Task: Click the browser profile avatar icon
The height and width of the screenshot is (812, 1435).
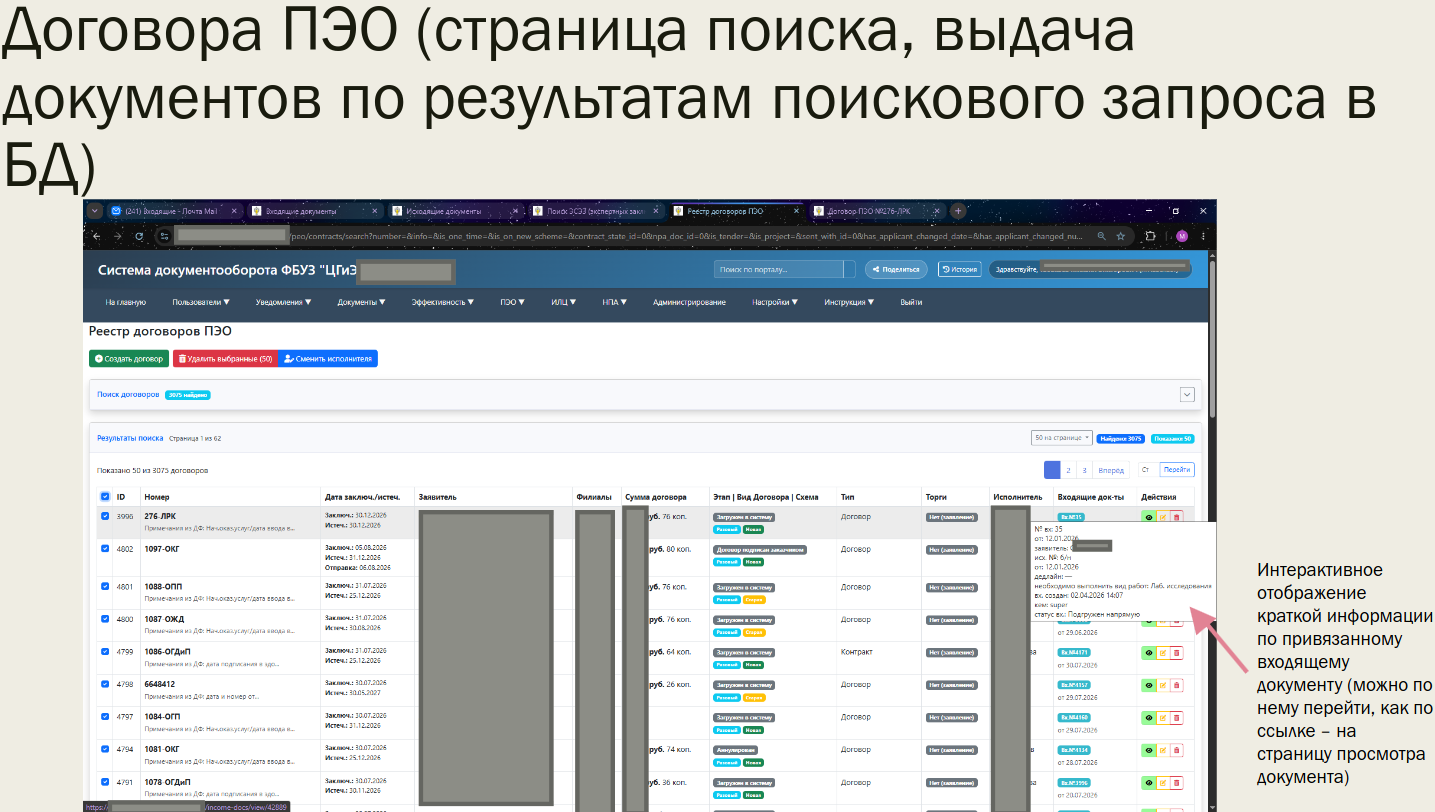Action: click(x=1181, y=236)
